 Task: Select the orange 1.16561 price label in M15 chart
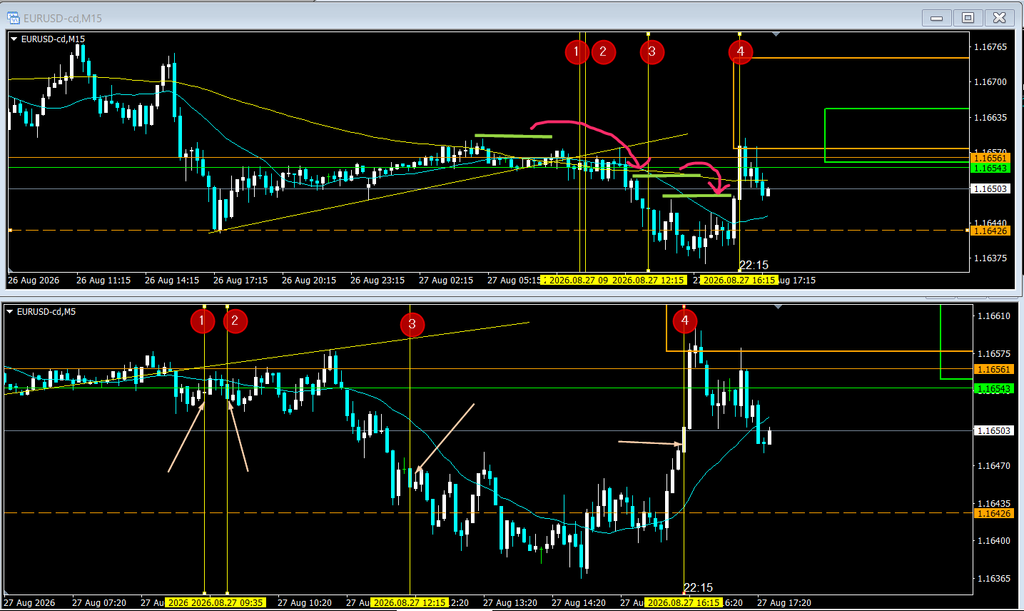click(991, 158)
